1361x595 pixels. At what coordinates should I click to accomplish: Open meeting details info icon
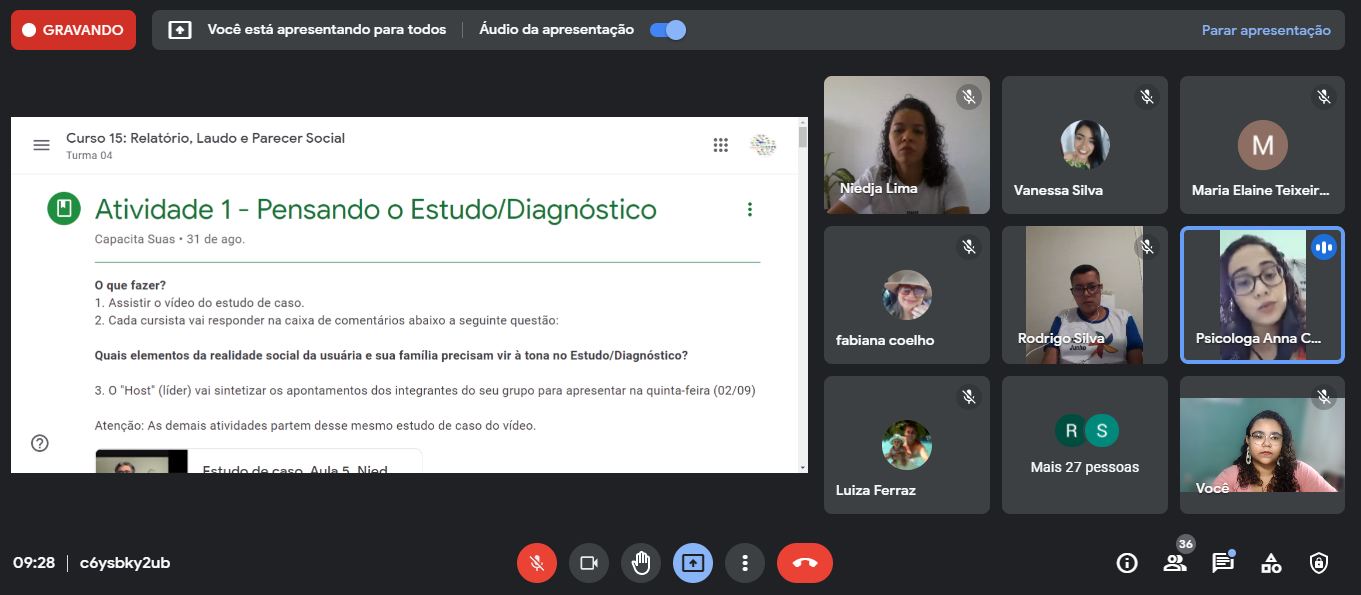[1127, 563]
